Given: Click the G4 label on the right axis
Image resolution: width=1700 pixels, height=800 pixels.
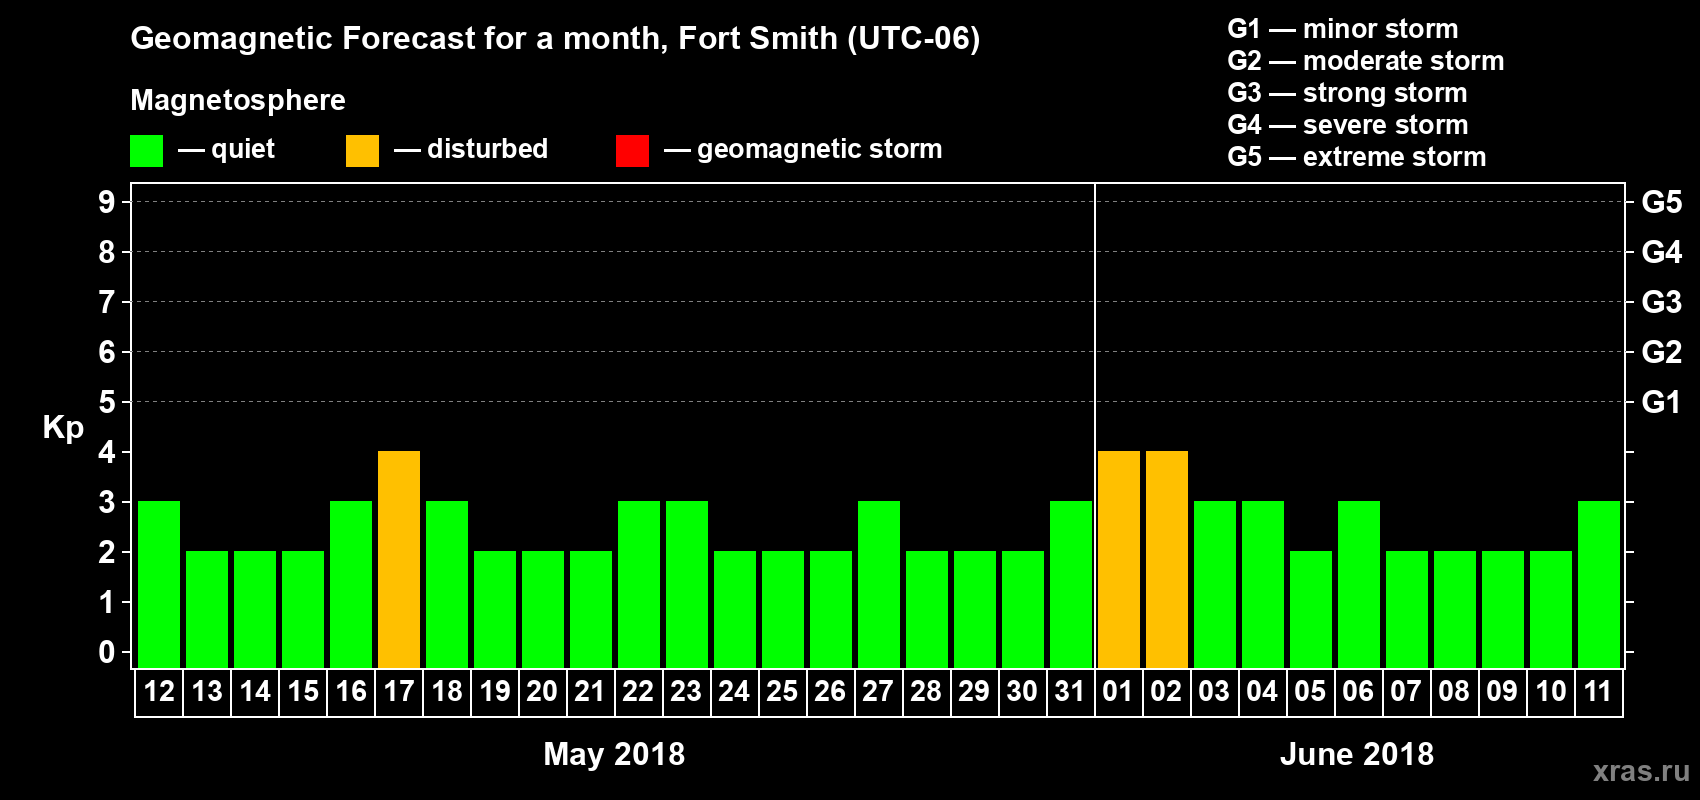Looking at the screenshot, I should point(1661,252).
